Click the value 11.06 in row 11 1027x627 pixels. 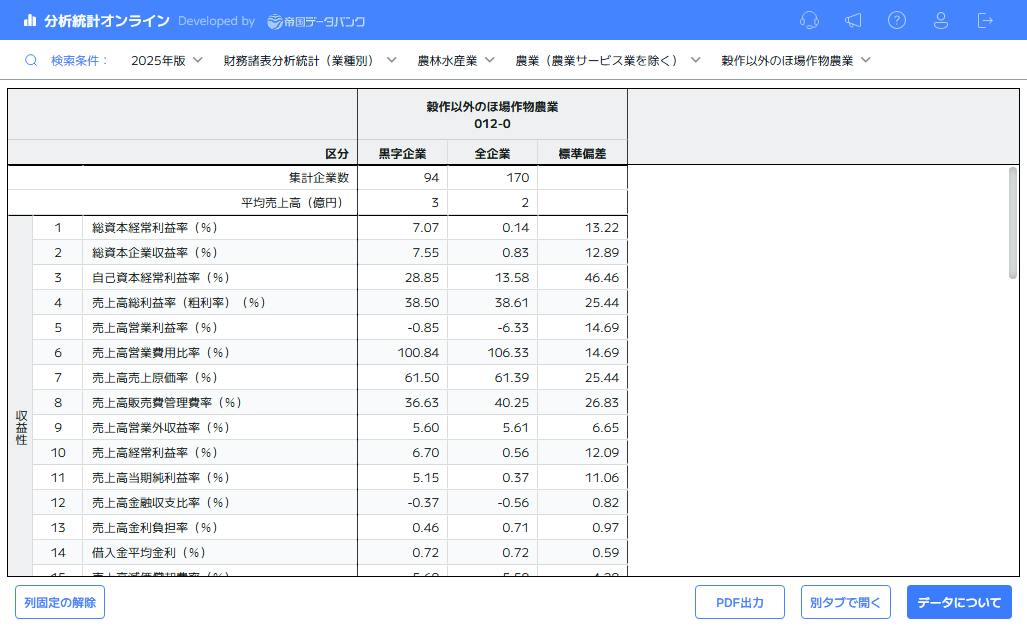click(x=602, y=478)
